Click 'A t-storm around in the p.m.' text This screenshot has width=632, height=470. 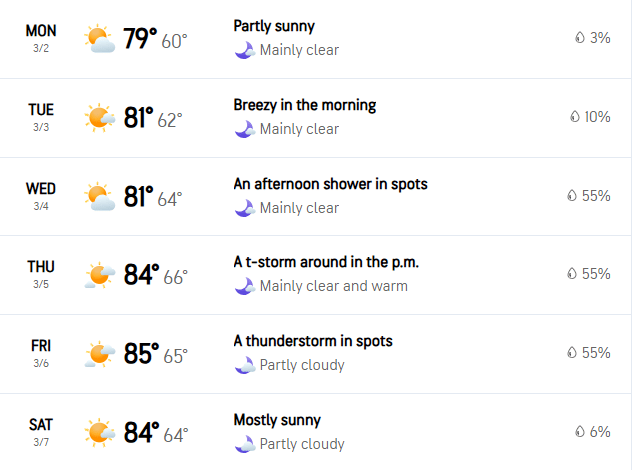point(326,262)
